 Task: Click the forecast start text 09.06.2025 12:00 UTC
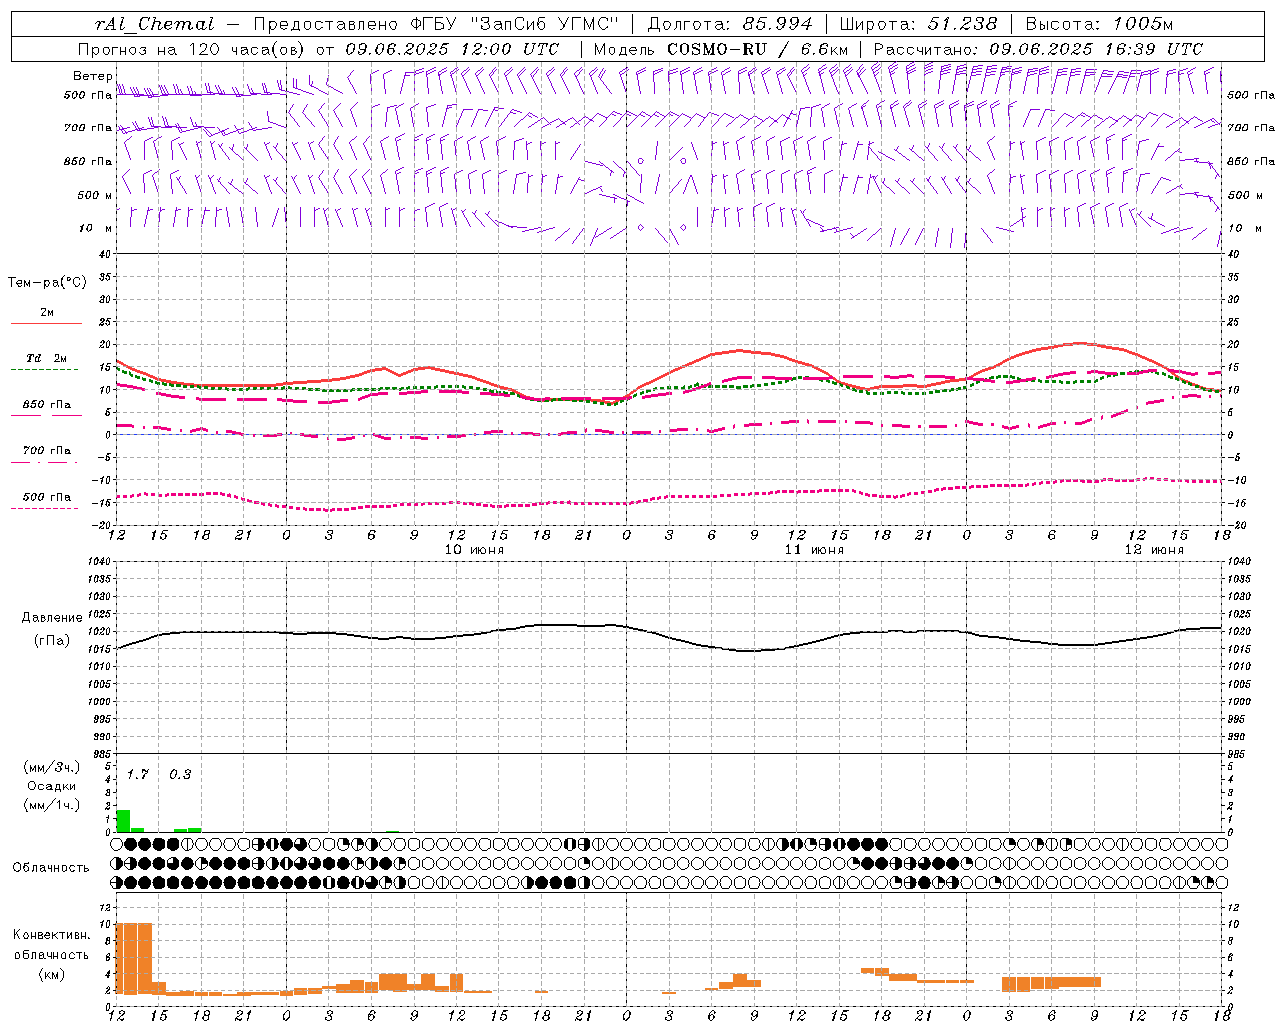tap(452, 49)
